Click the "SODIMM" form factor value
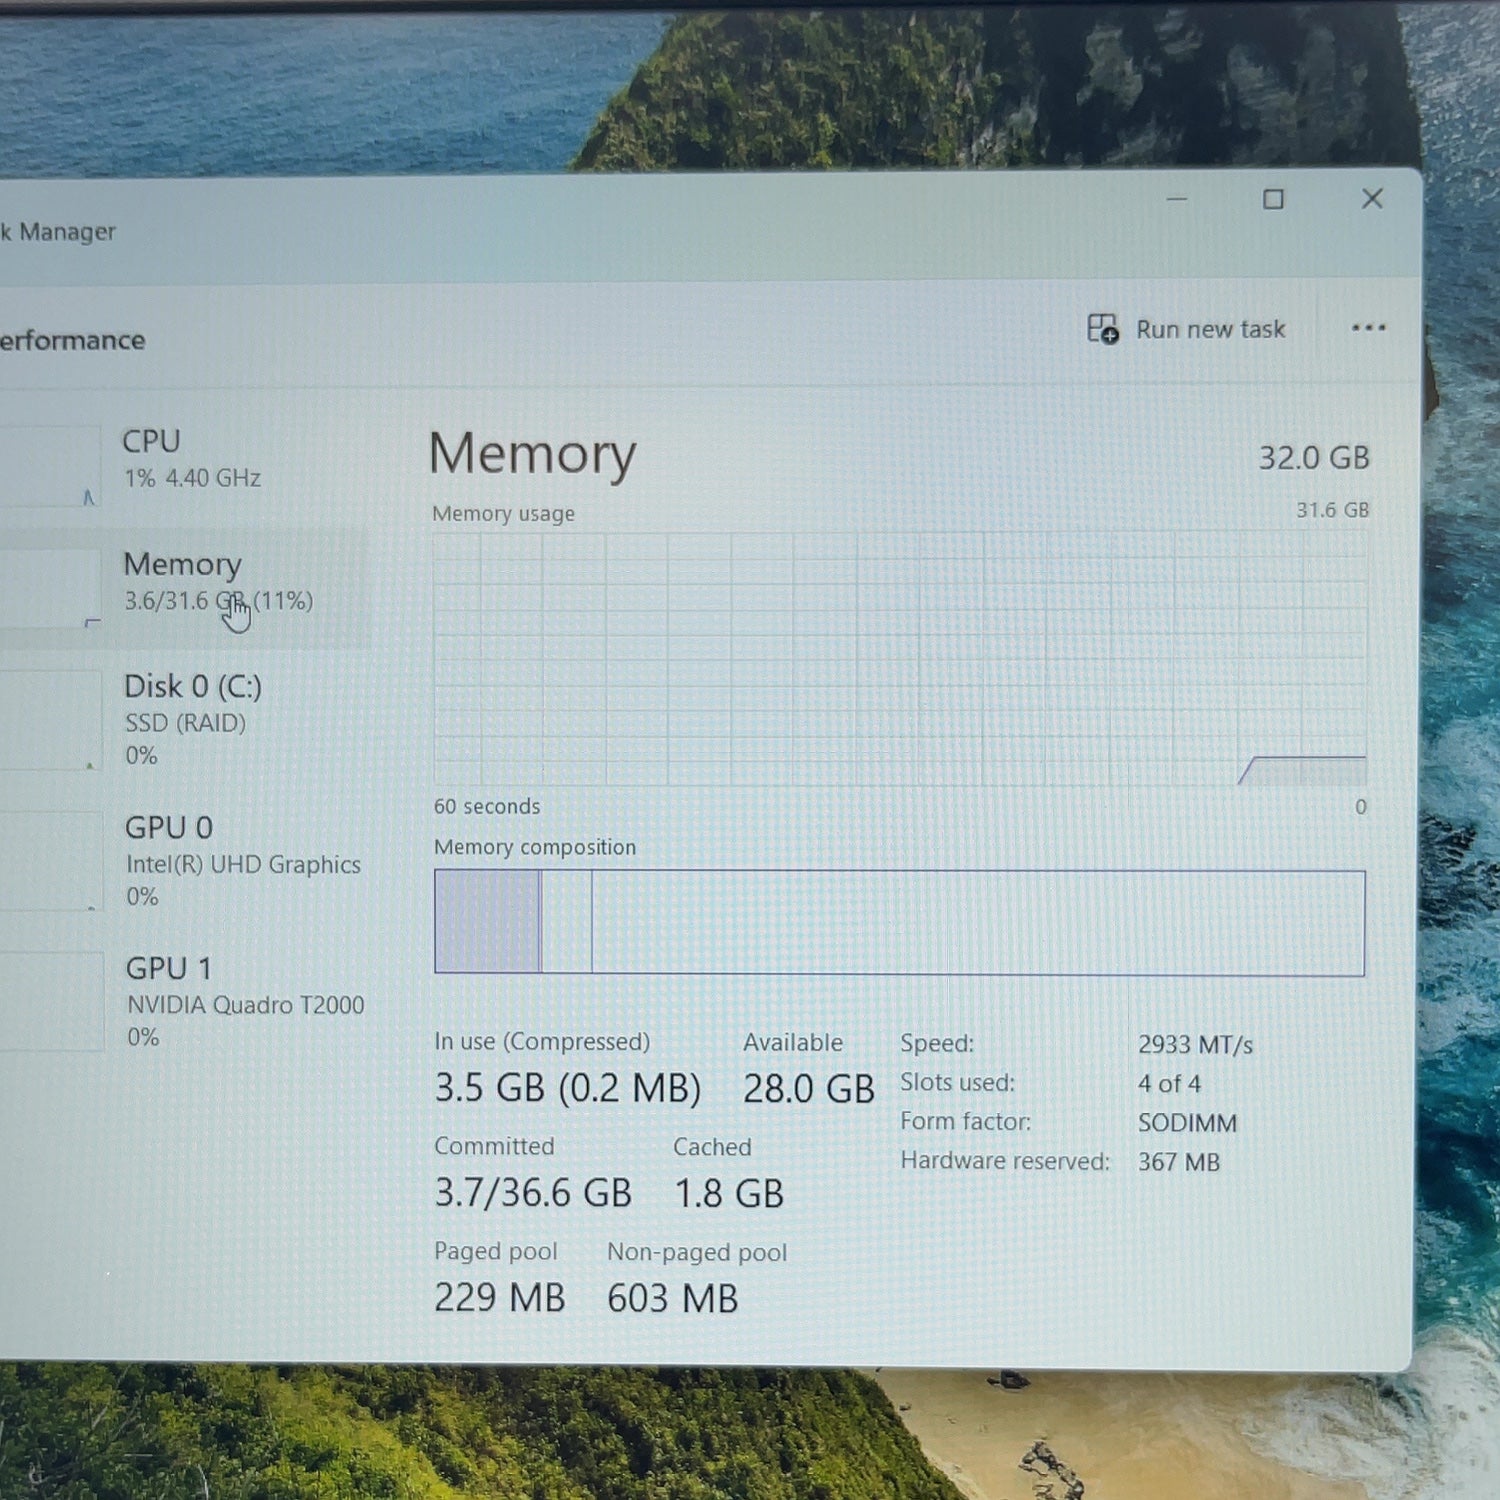 (1187, 1123)
